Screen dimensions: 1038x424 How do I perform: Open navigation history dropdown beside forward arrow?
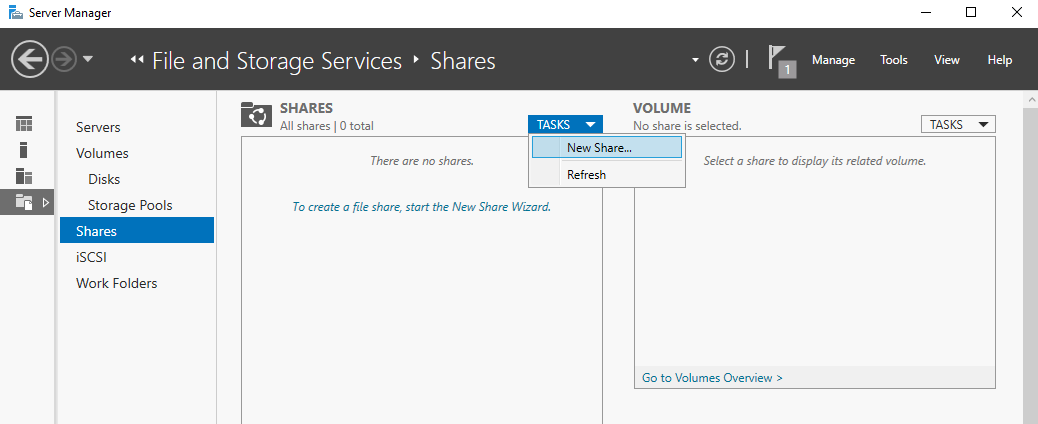tap(87, 60)
